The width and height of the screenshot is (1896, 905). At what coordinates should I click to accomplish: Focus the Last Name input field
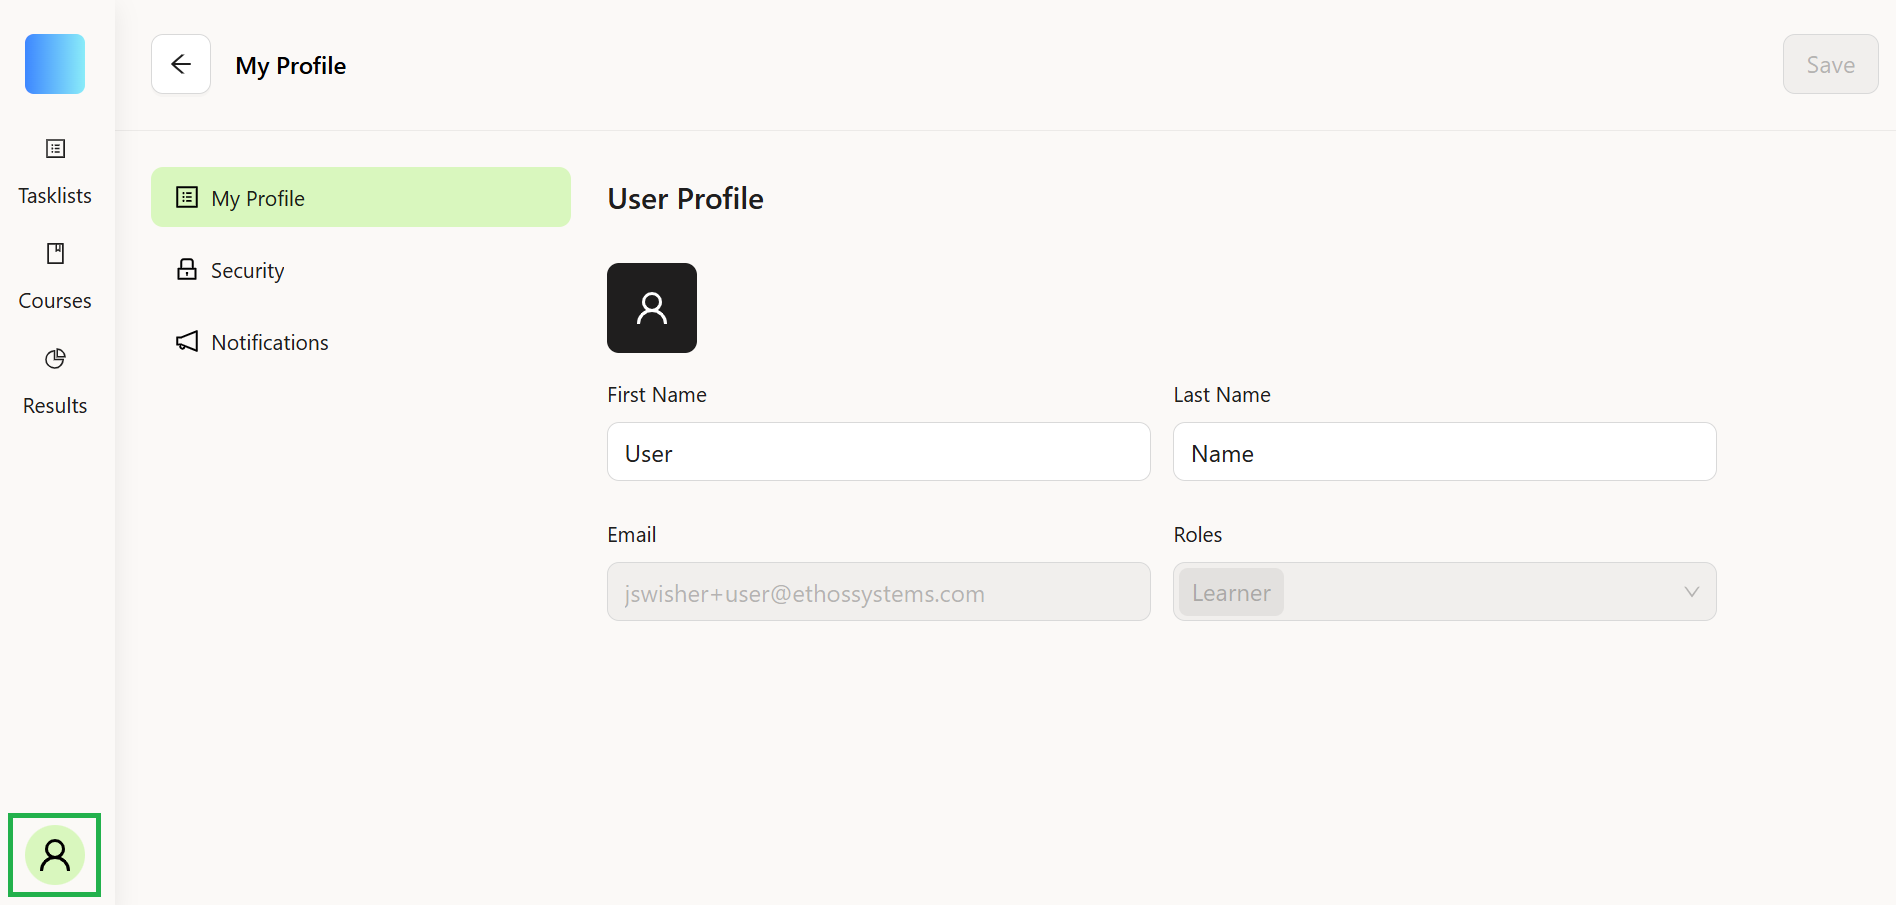[x=1445, y=452]
